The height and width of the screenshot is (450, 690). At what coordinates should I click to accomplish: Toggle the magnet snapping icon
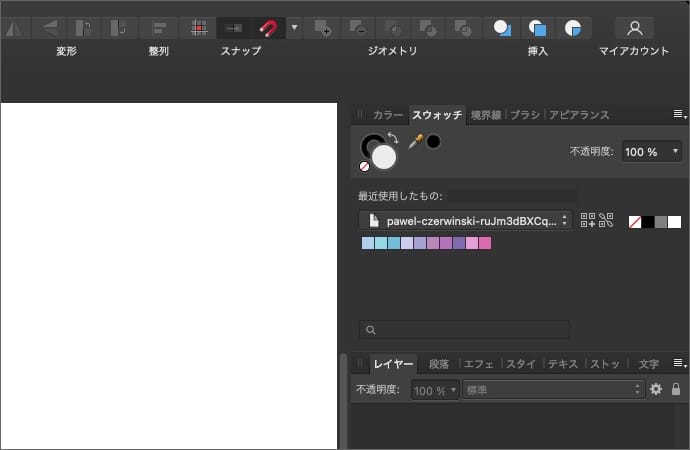267,28
